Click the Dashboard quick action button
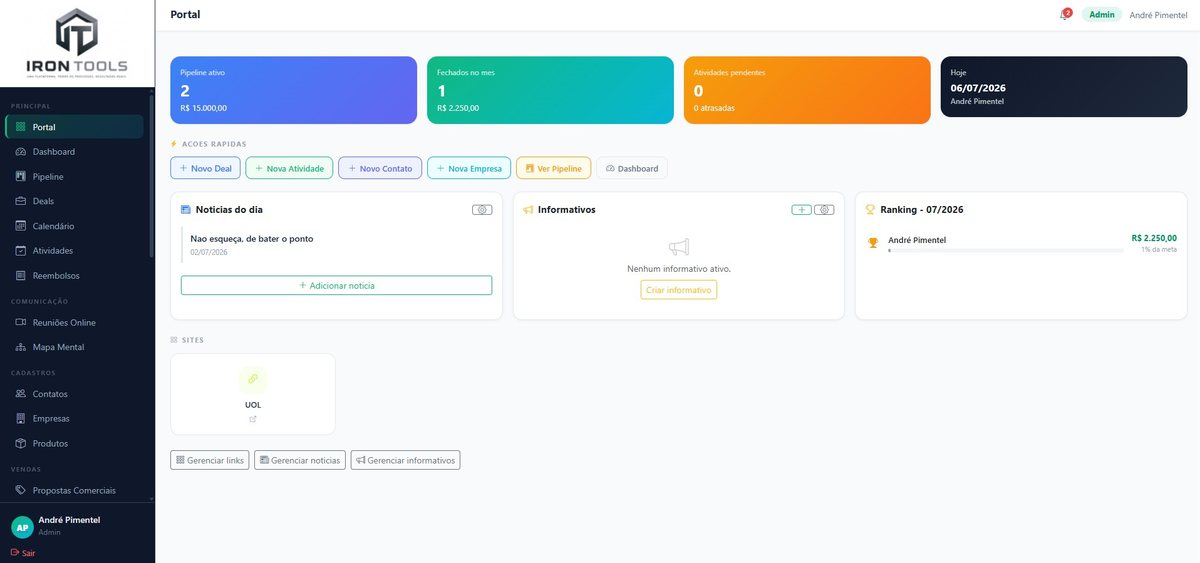The height and width of the screenshot is (563, 1200). click(x=632, y=168)
